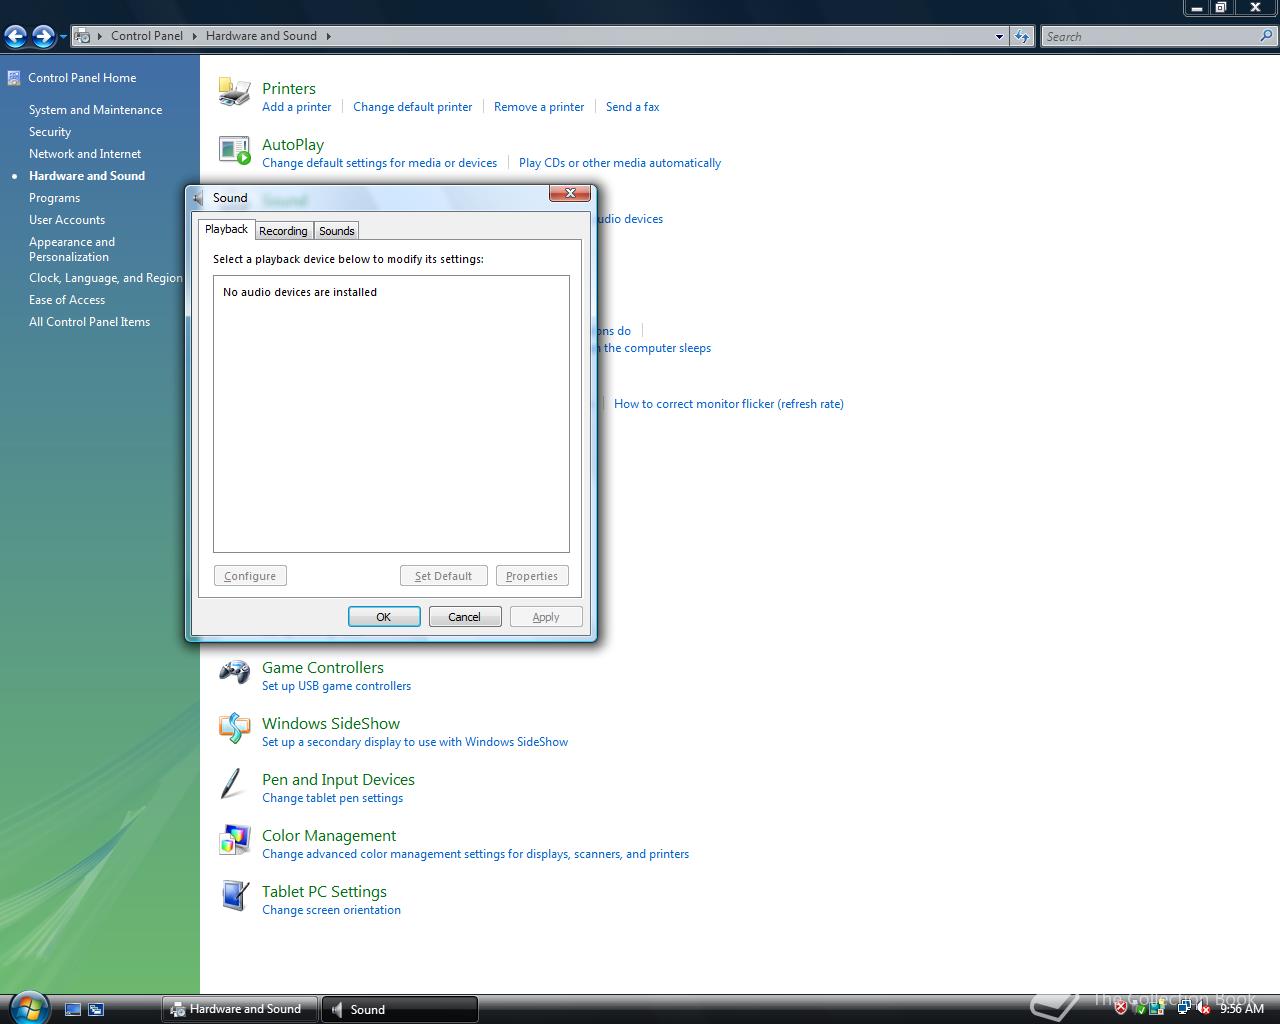Viewport: 1280px width, 1024px height.
Task: Click the Refresh button beside address bar
Action: 1021,36
